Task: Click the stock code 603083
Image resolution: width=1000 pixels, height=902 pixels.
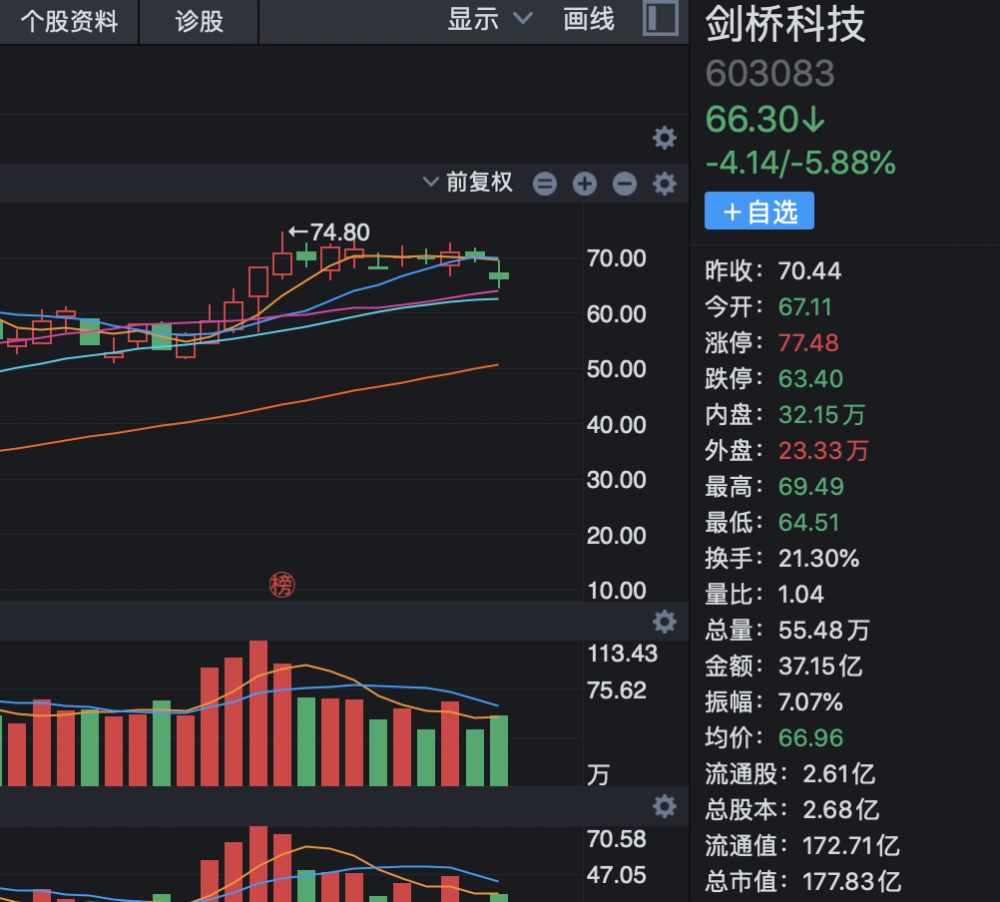Action: point(770,73)
